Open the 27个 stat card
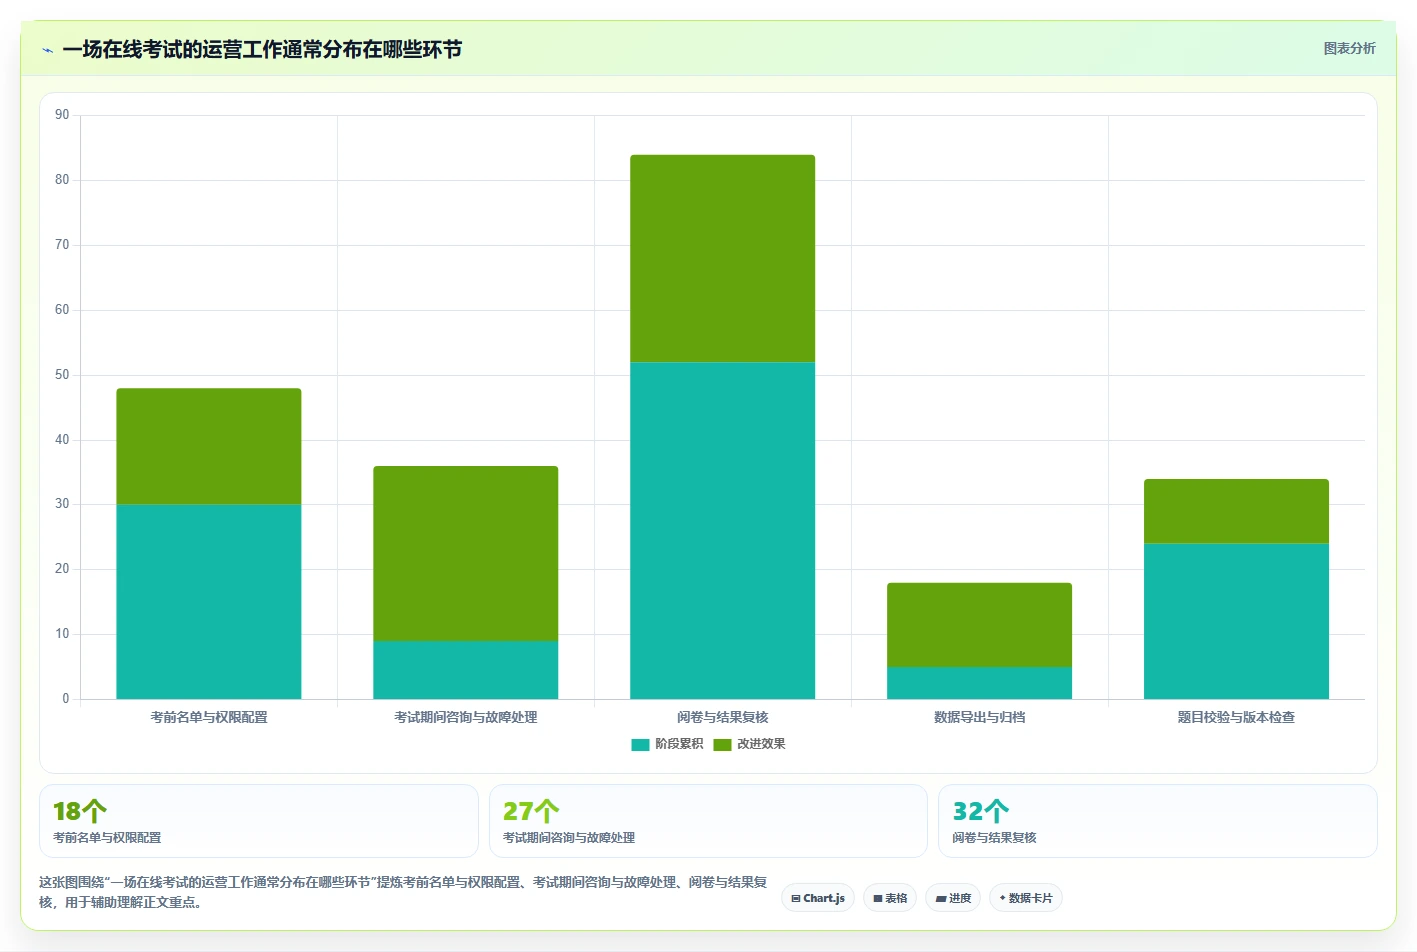Screen dimensions: 1417x952 708,821
